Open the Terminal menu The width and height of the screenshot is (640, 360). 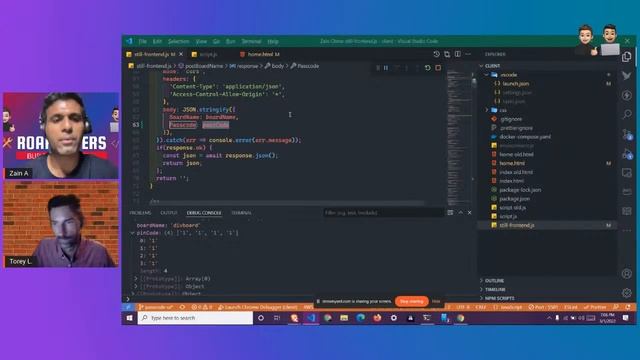click(251, 42)
